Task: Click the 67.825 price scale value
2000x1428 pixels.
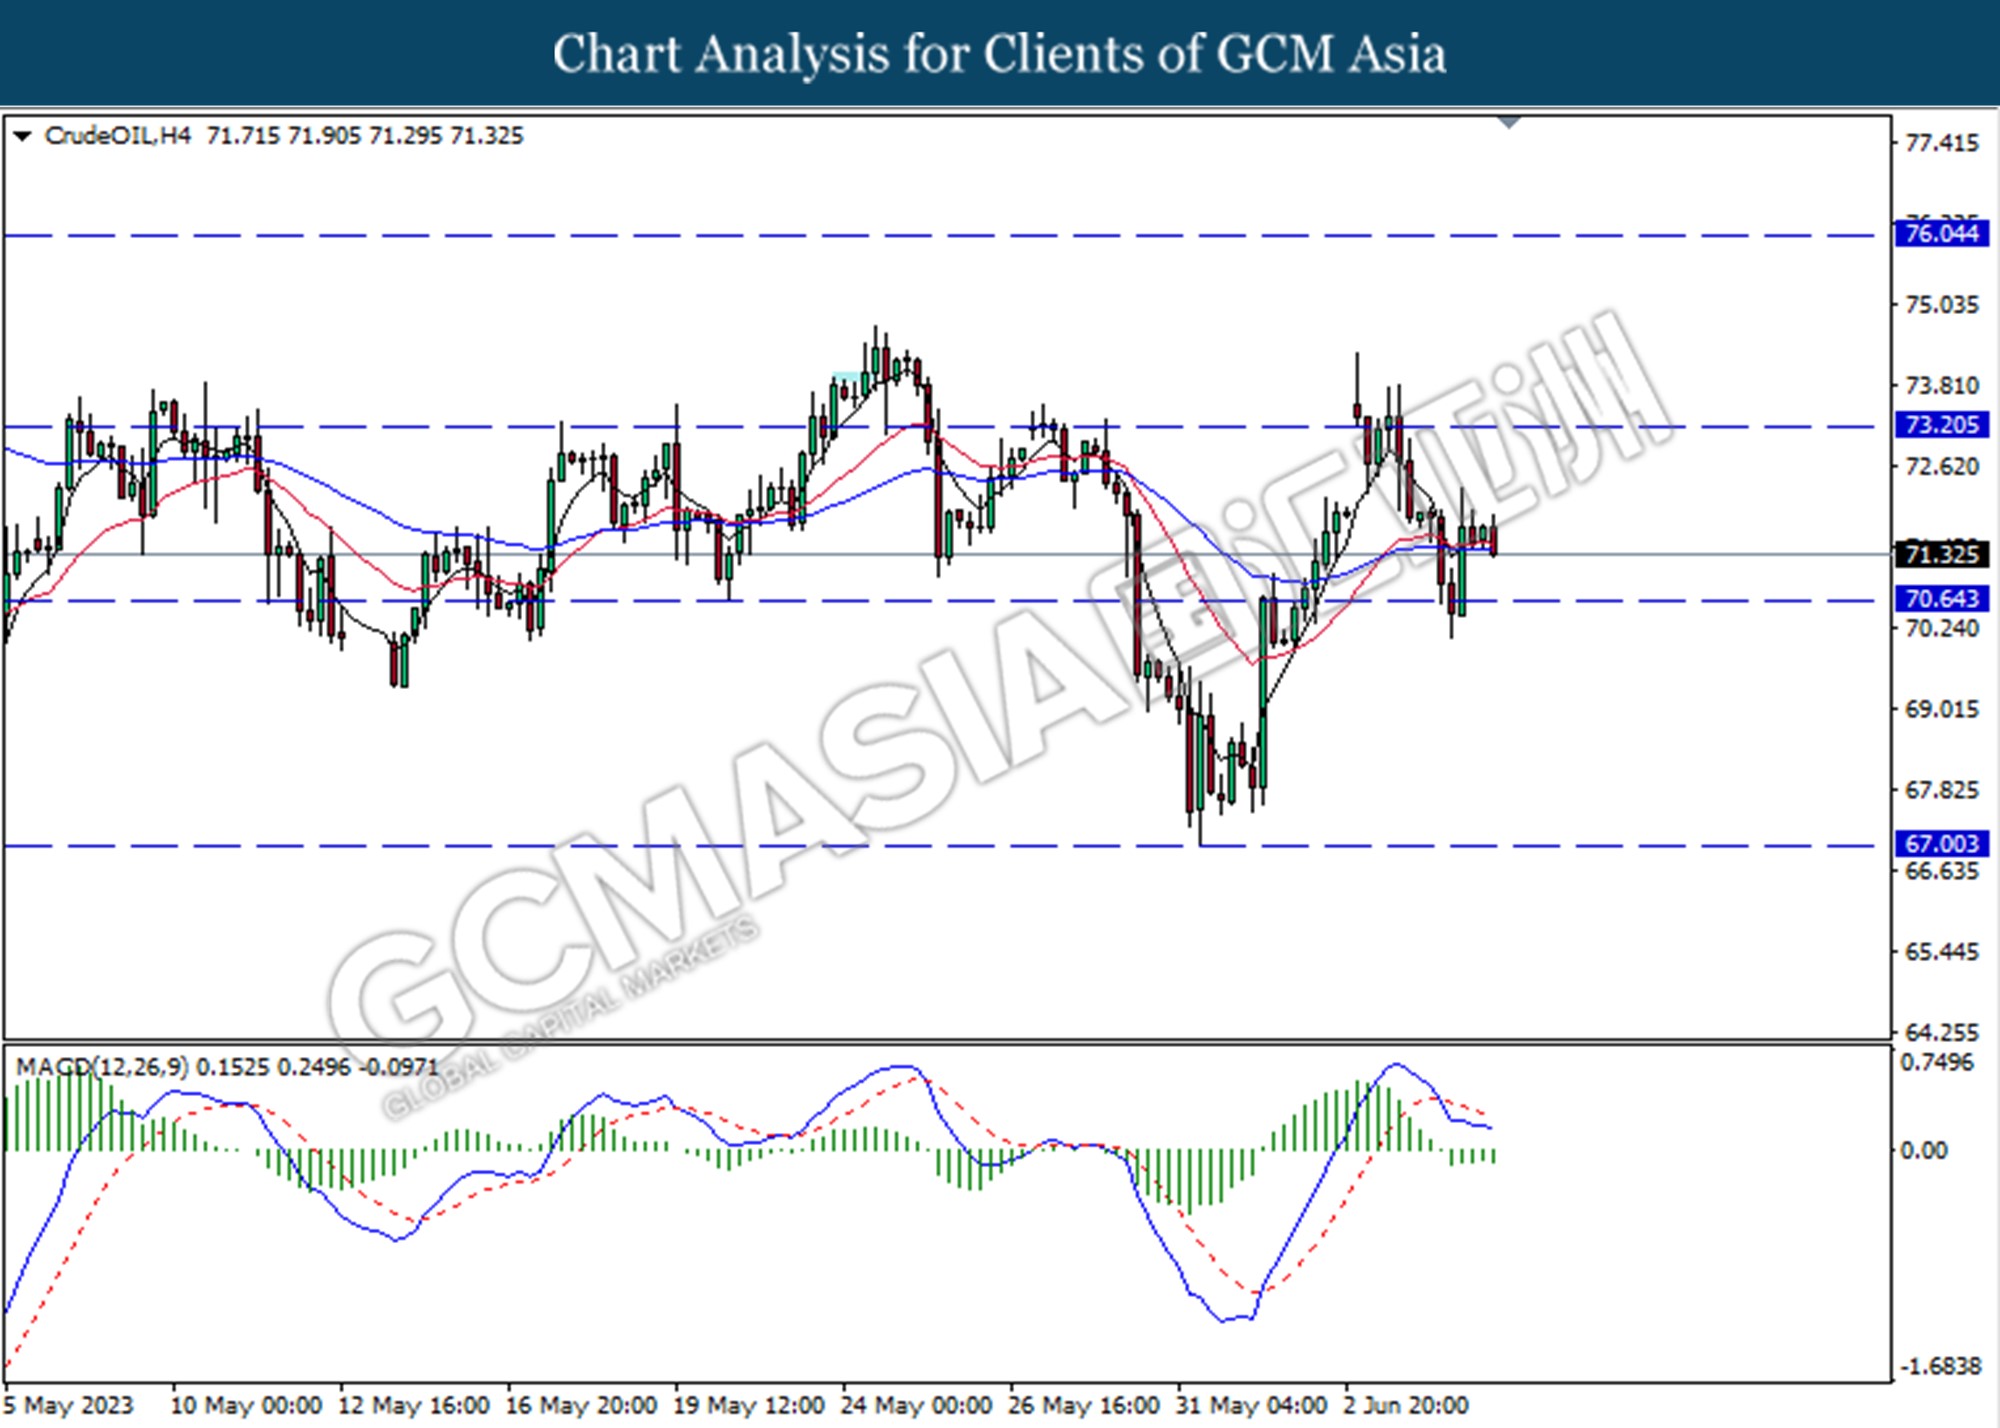Action: click(1942, 790)
